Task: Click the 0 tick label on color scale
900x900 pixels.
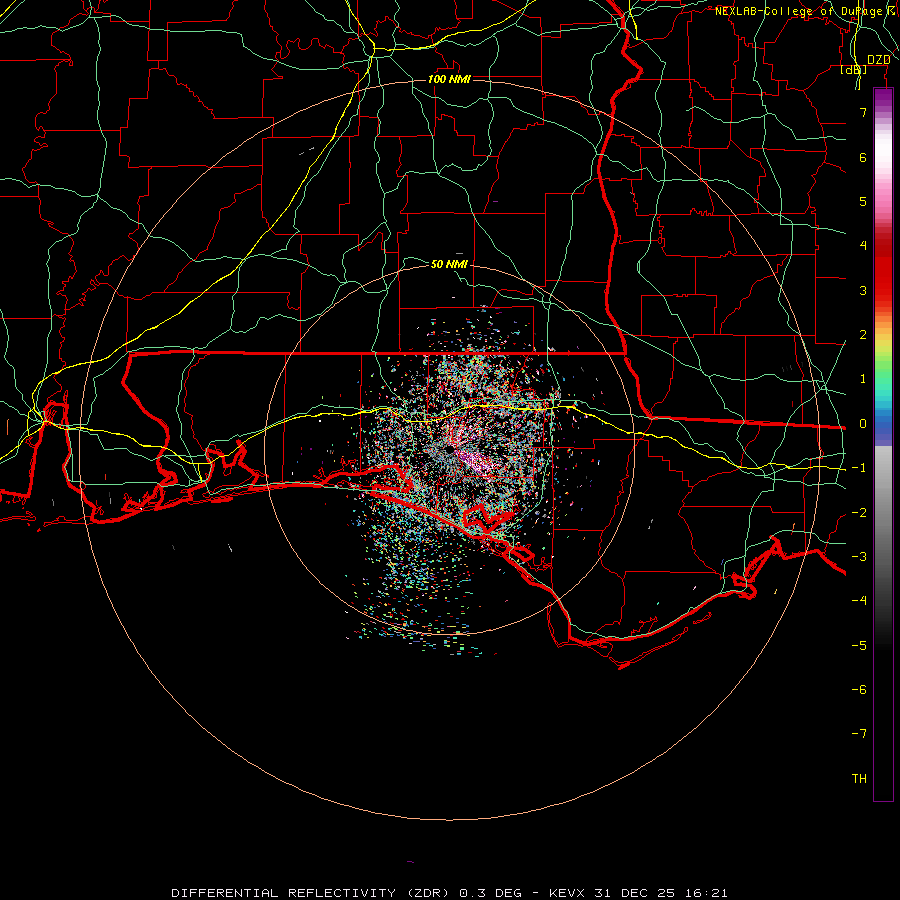Action: [863, 424]
